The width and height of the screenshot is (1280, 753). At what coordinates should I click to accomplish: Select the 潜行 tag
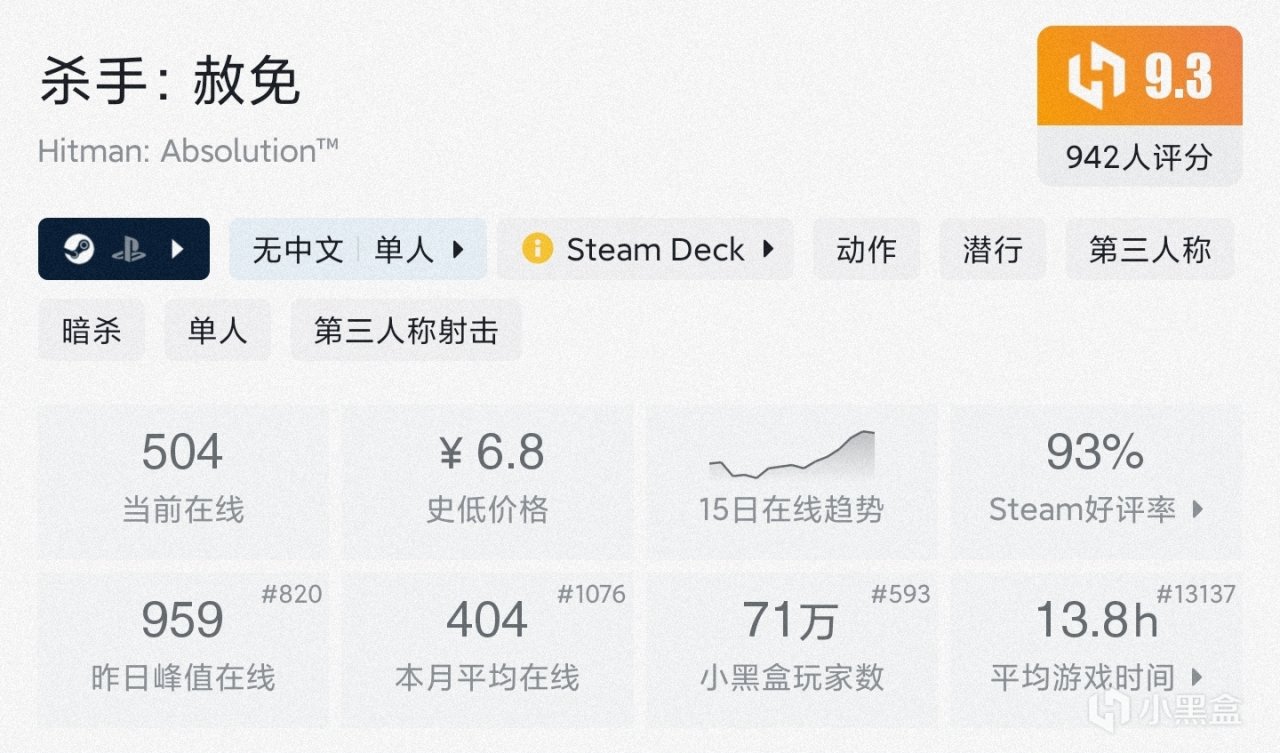(x=992, y=249)
